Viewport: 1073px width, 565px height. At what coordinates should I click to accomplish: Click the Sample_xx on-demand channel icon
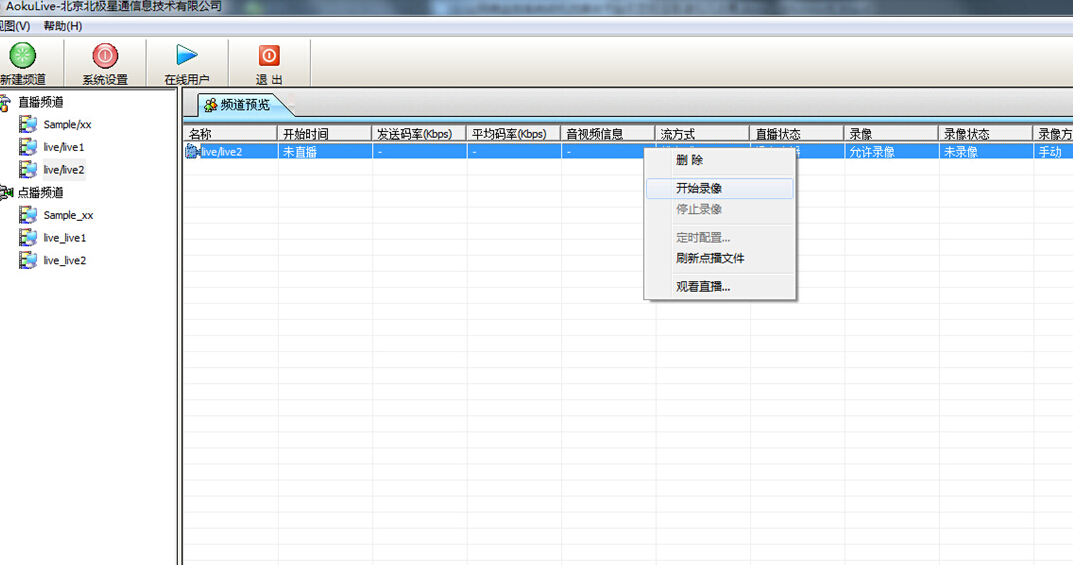coord(28,215)
